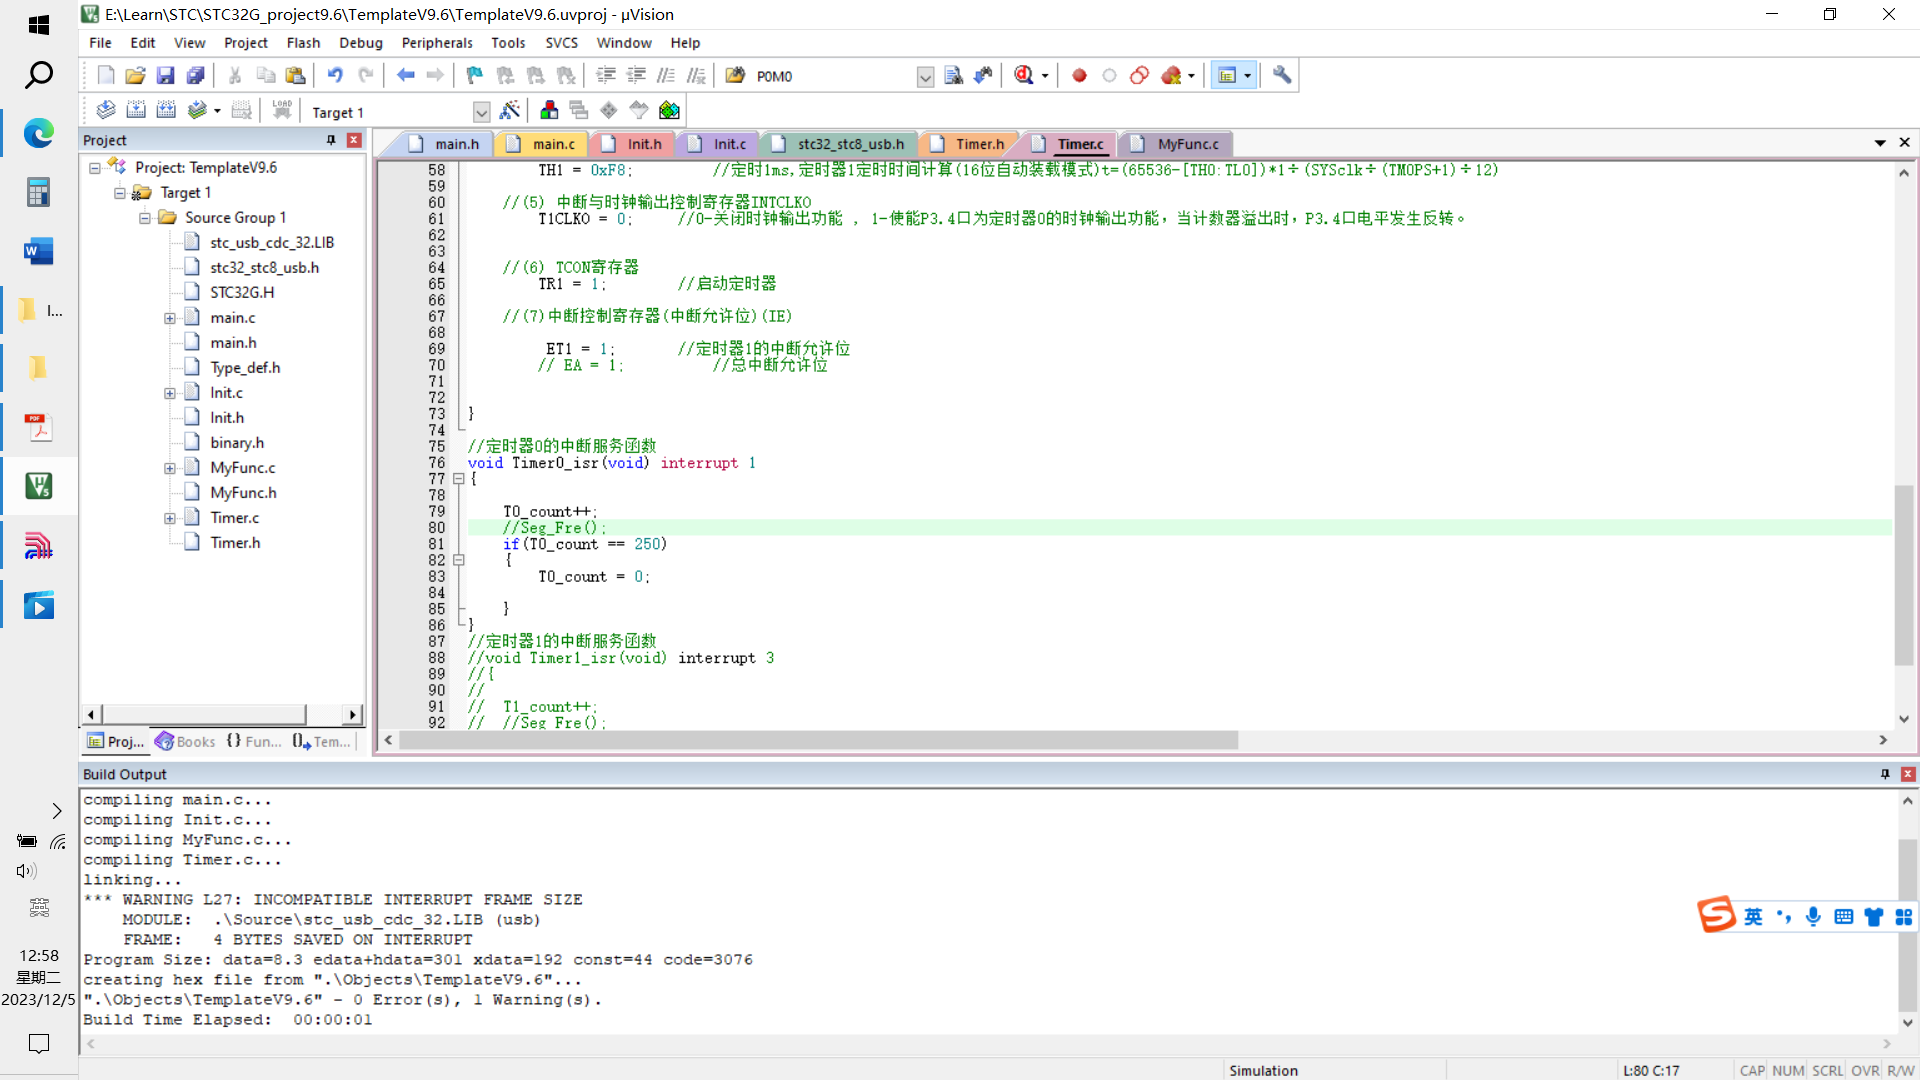
Task: Collapse code fold at line 77
Action: pos(459,479)
